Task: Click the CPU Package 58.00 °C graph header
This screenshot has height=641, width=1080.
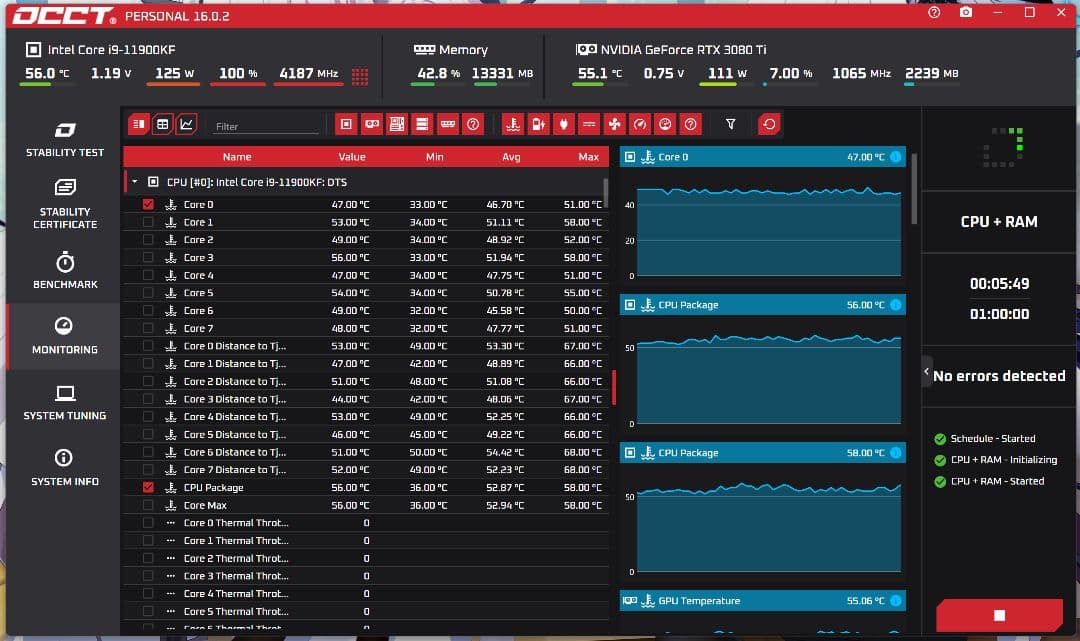Action: click(762, 453)
